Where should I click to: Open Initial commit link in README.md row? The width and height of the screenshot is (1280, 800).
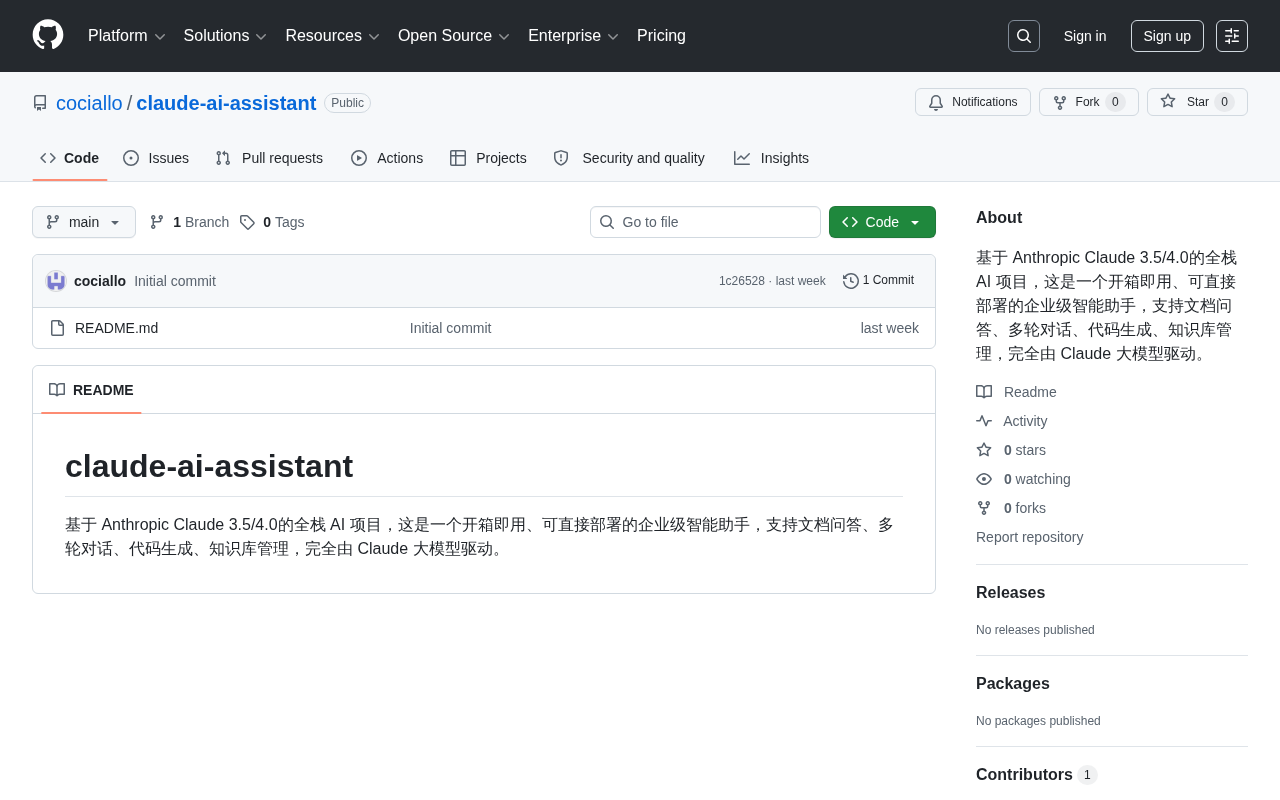point(450,328)
